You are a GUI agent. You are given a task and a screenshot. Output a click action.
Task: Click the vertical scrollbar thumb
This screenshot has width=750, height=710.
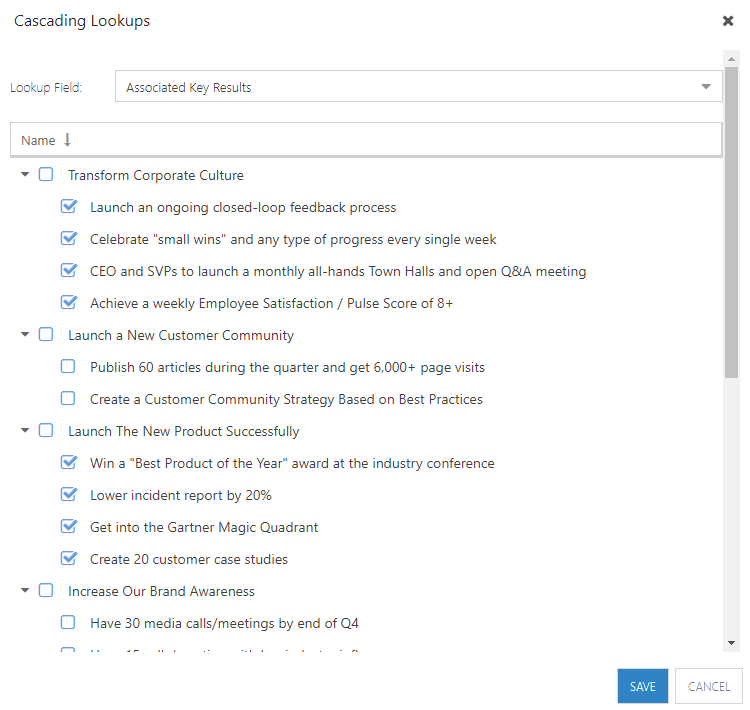click(x=731, y=222)
